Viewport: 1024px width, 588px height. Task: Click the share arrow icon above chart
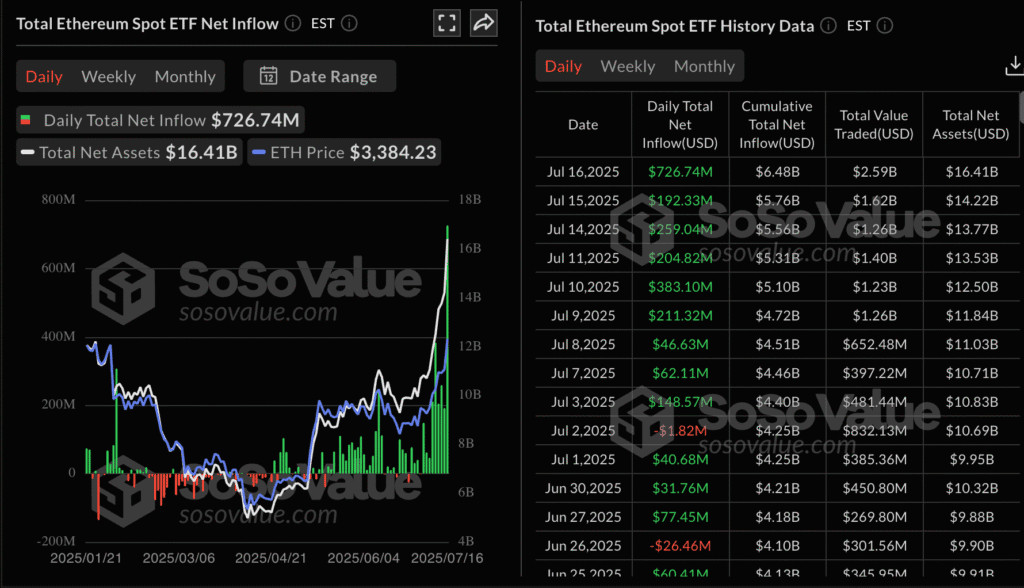[483, 23]
